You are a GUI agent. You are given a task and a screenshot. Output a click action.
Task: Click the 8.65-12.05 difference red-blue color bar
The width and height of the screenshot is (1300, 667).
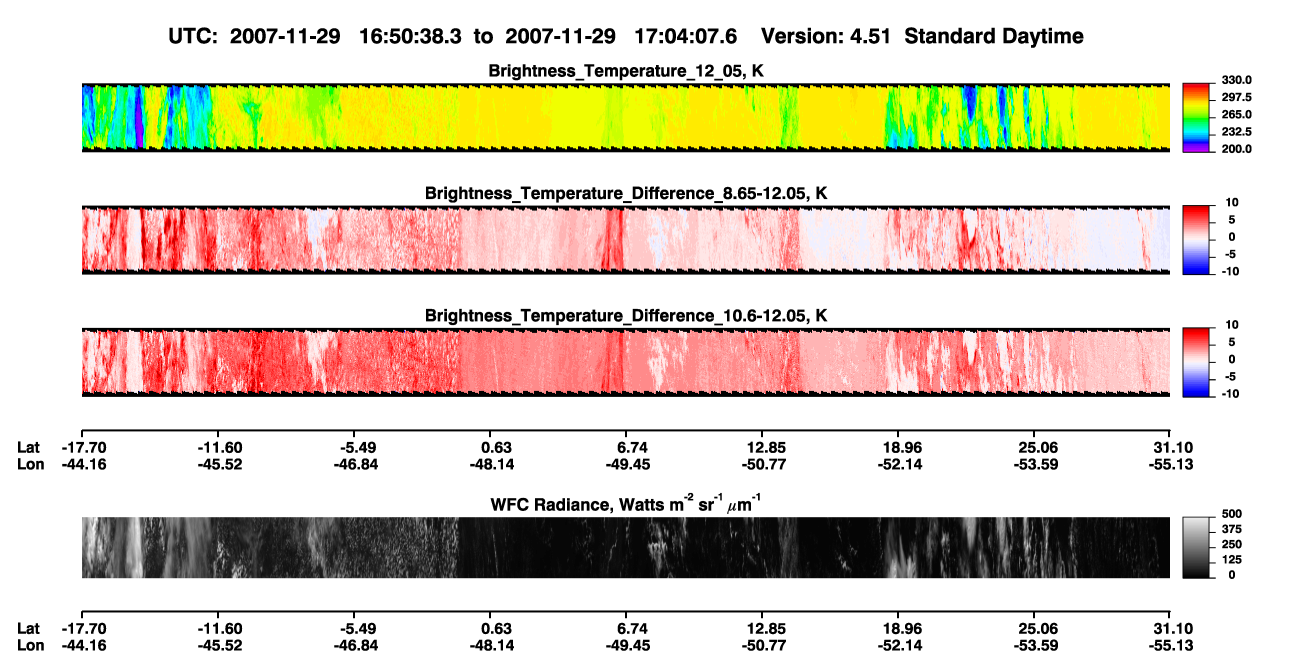(1196, 240)
